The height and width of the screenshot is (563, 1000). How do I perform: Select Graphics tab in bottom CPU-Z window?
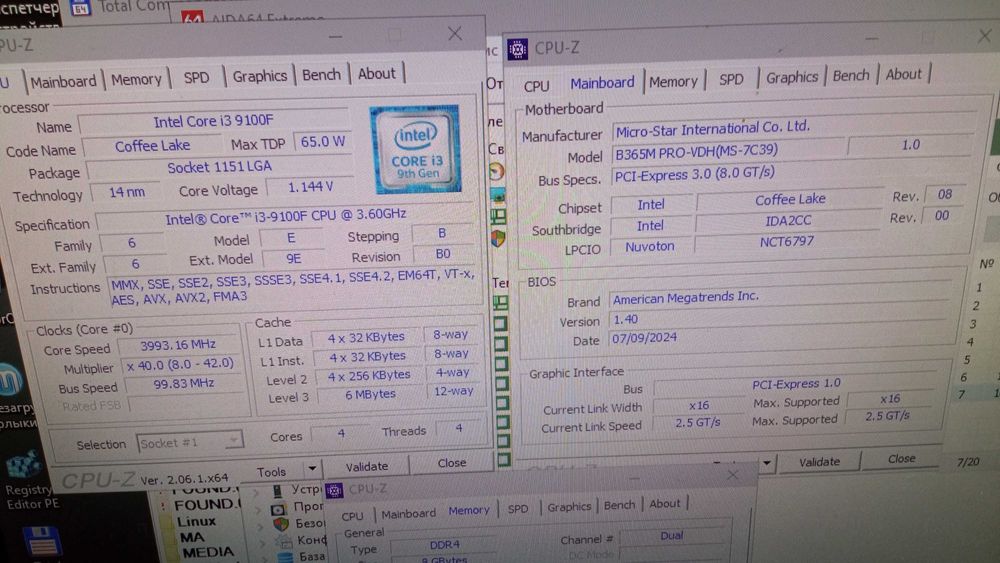point(569,506)
